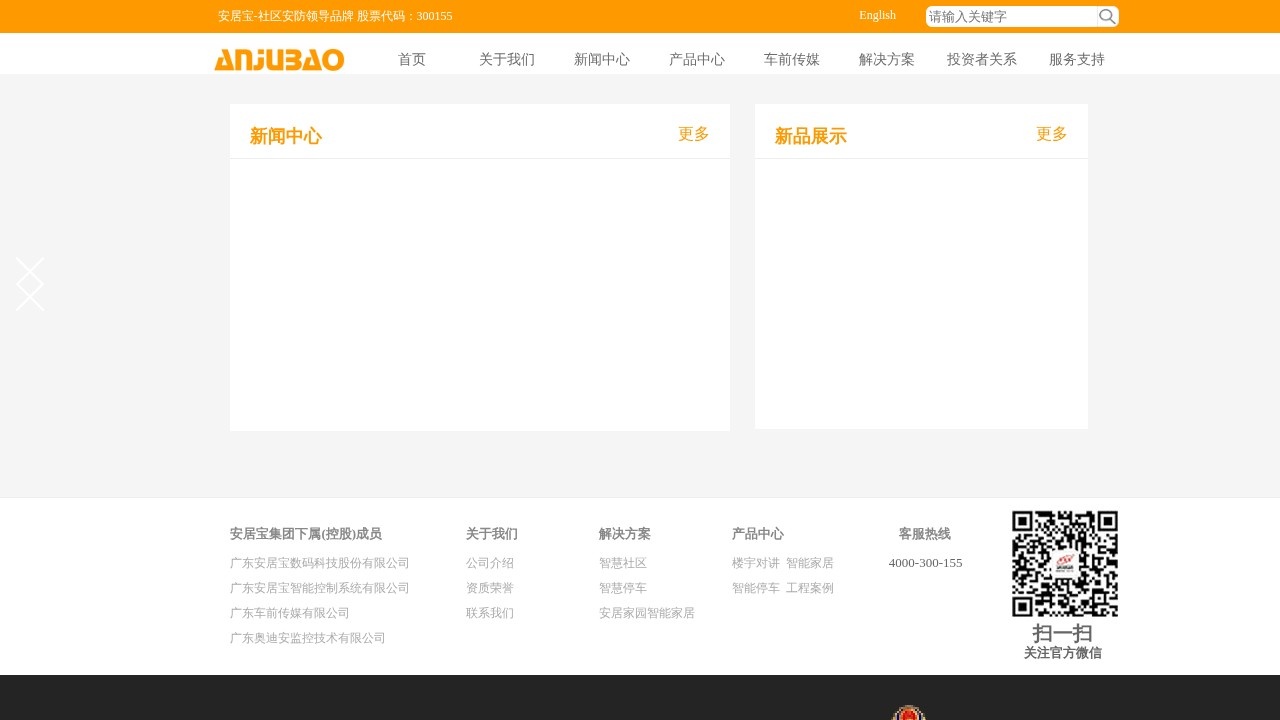The height and width of the screenshot is (720, 1280).
Task: Open 广东奥迪安监控技术有限公司 footer link
Action: pos(308,638)
